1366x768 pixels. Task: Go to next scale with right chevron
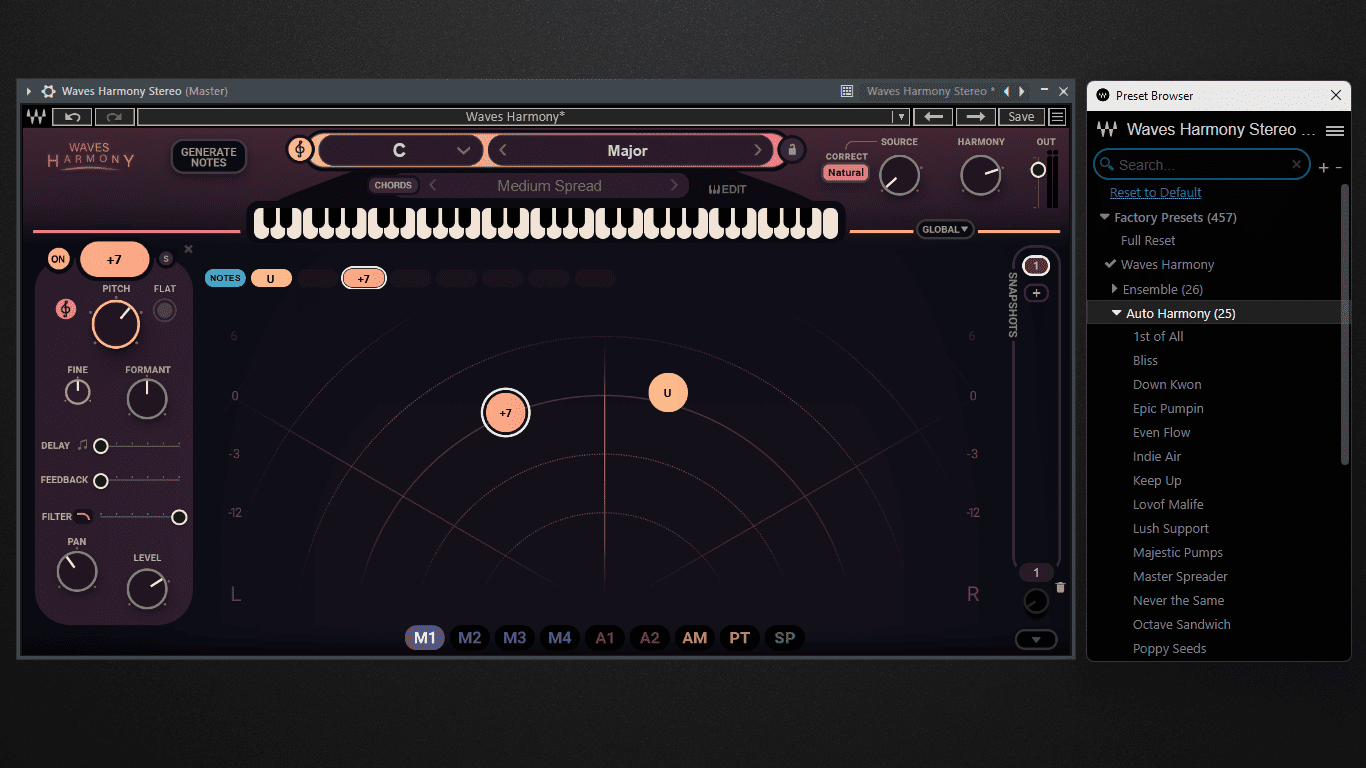point(757,150)
